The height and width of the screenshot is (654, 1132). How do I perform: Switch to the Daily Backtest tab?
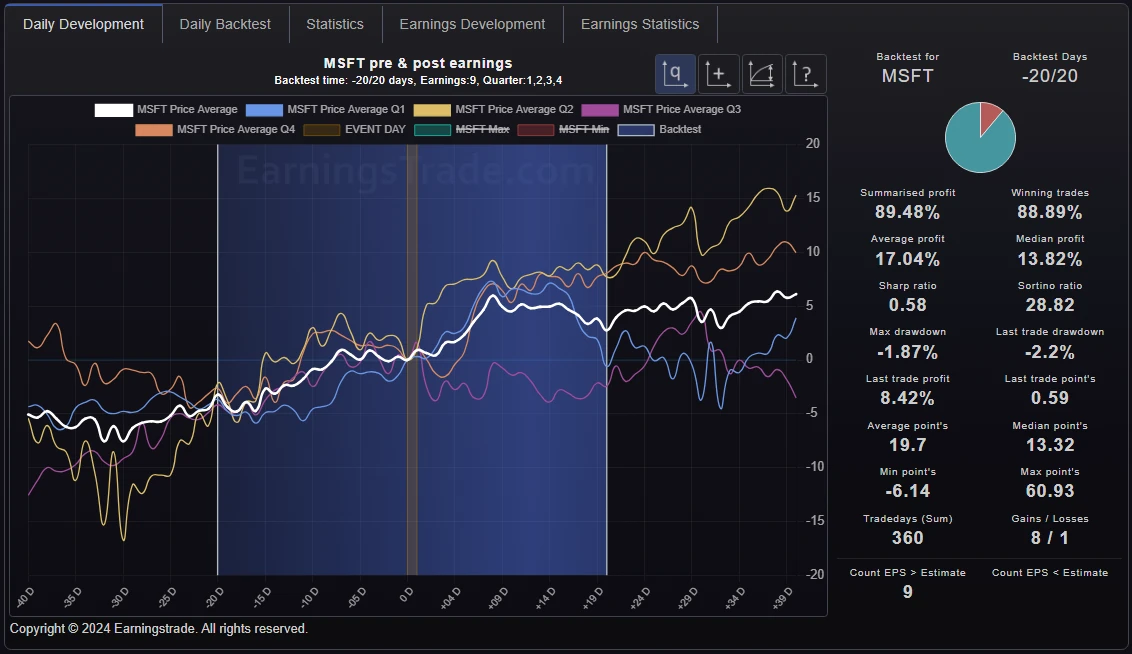[x=225, y=24]
